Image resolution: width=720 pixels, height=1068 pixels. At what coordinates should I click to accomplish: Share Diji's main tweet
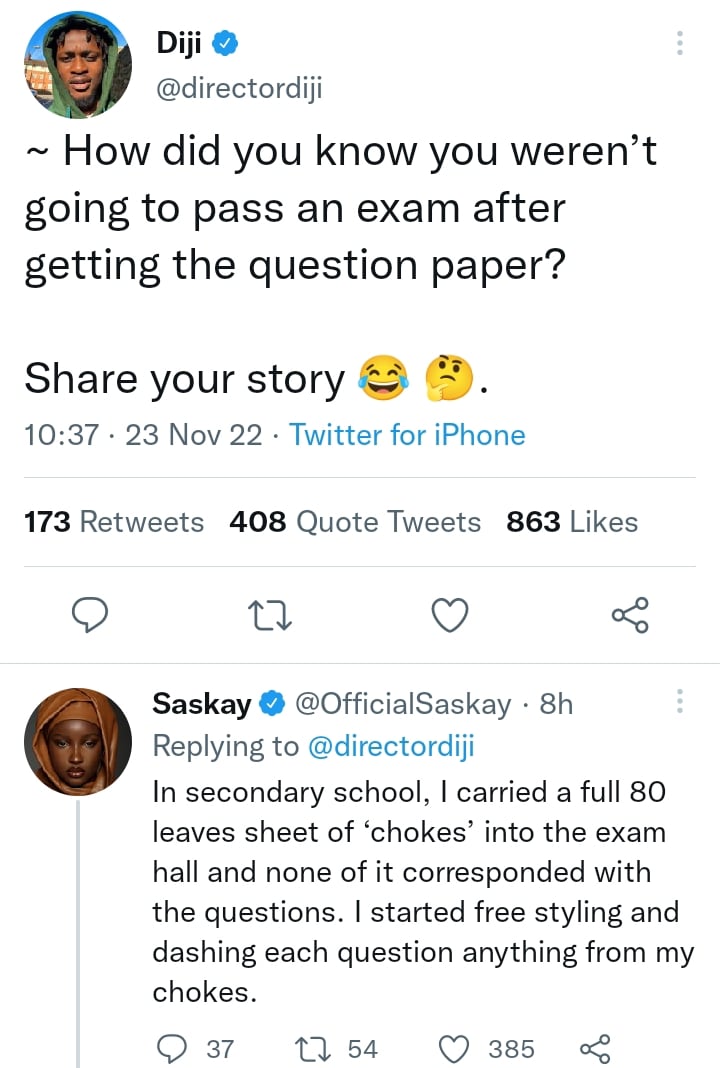click(x=629, y=615)
